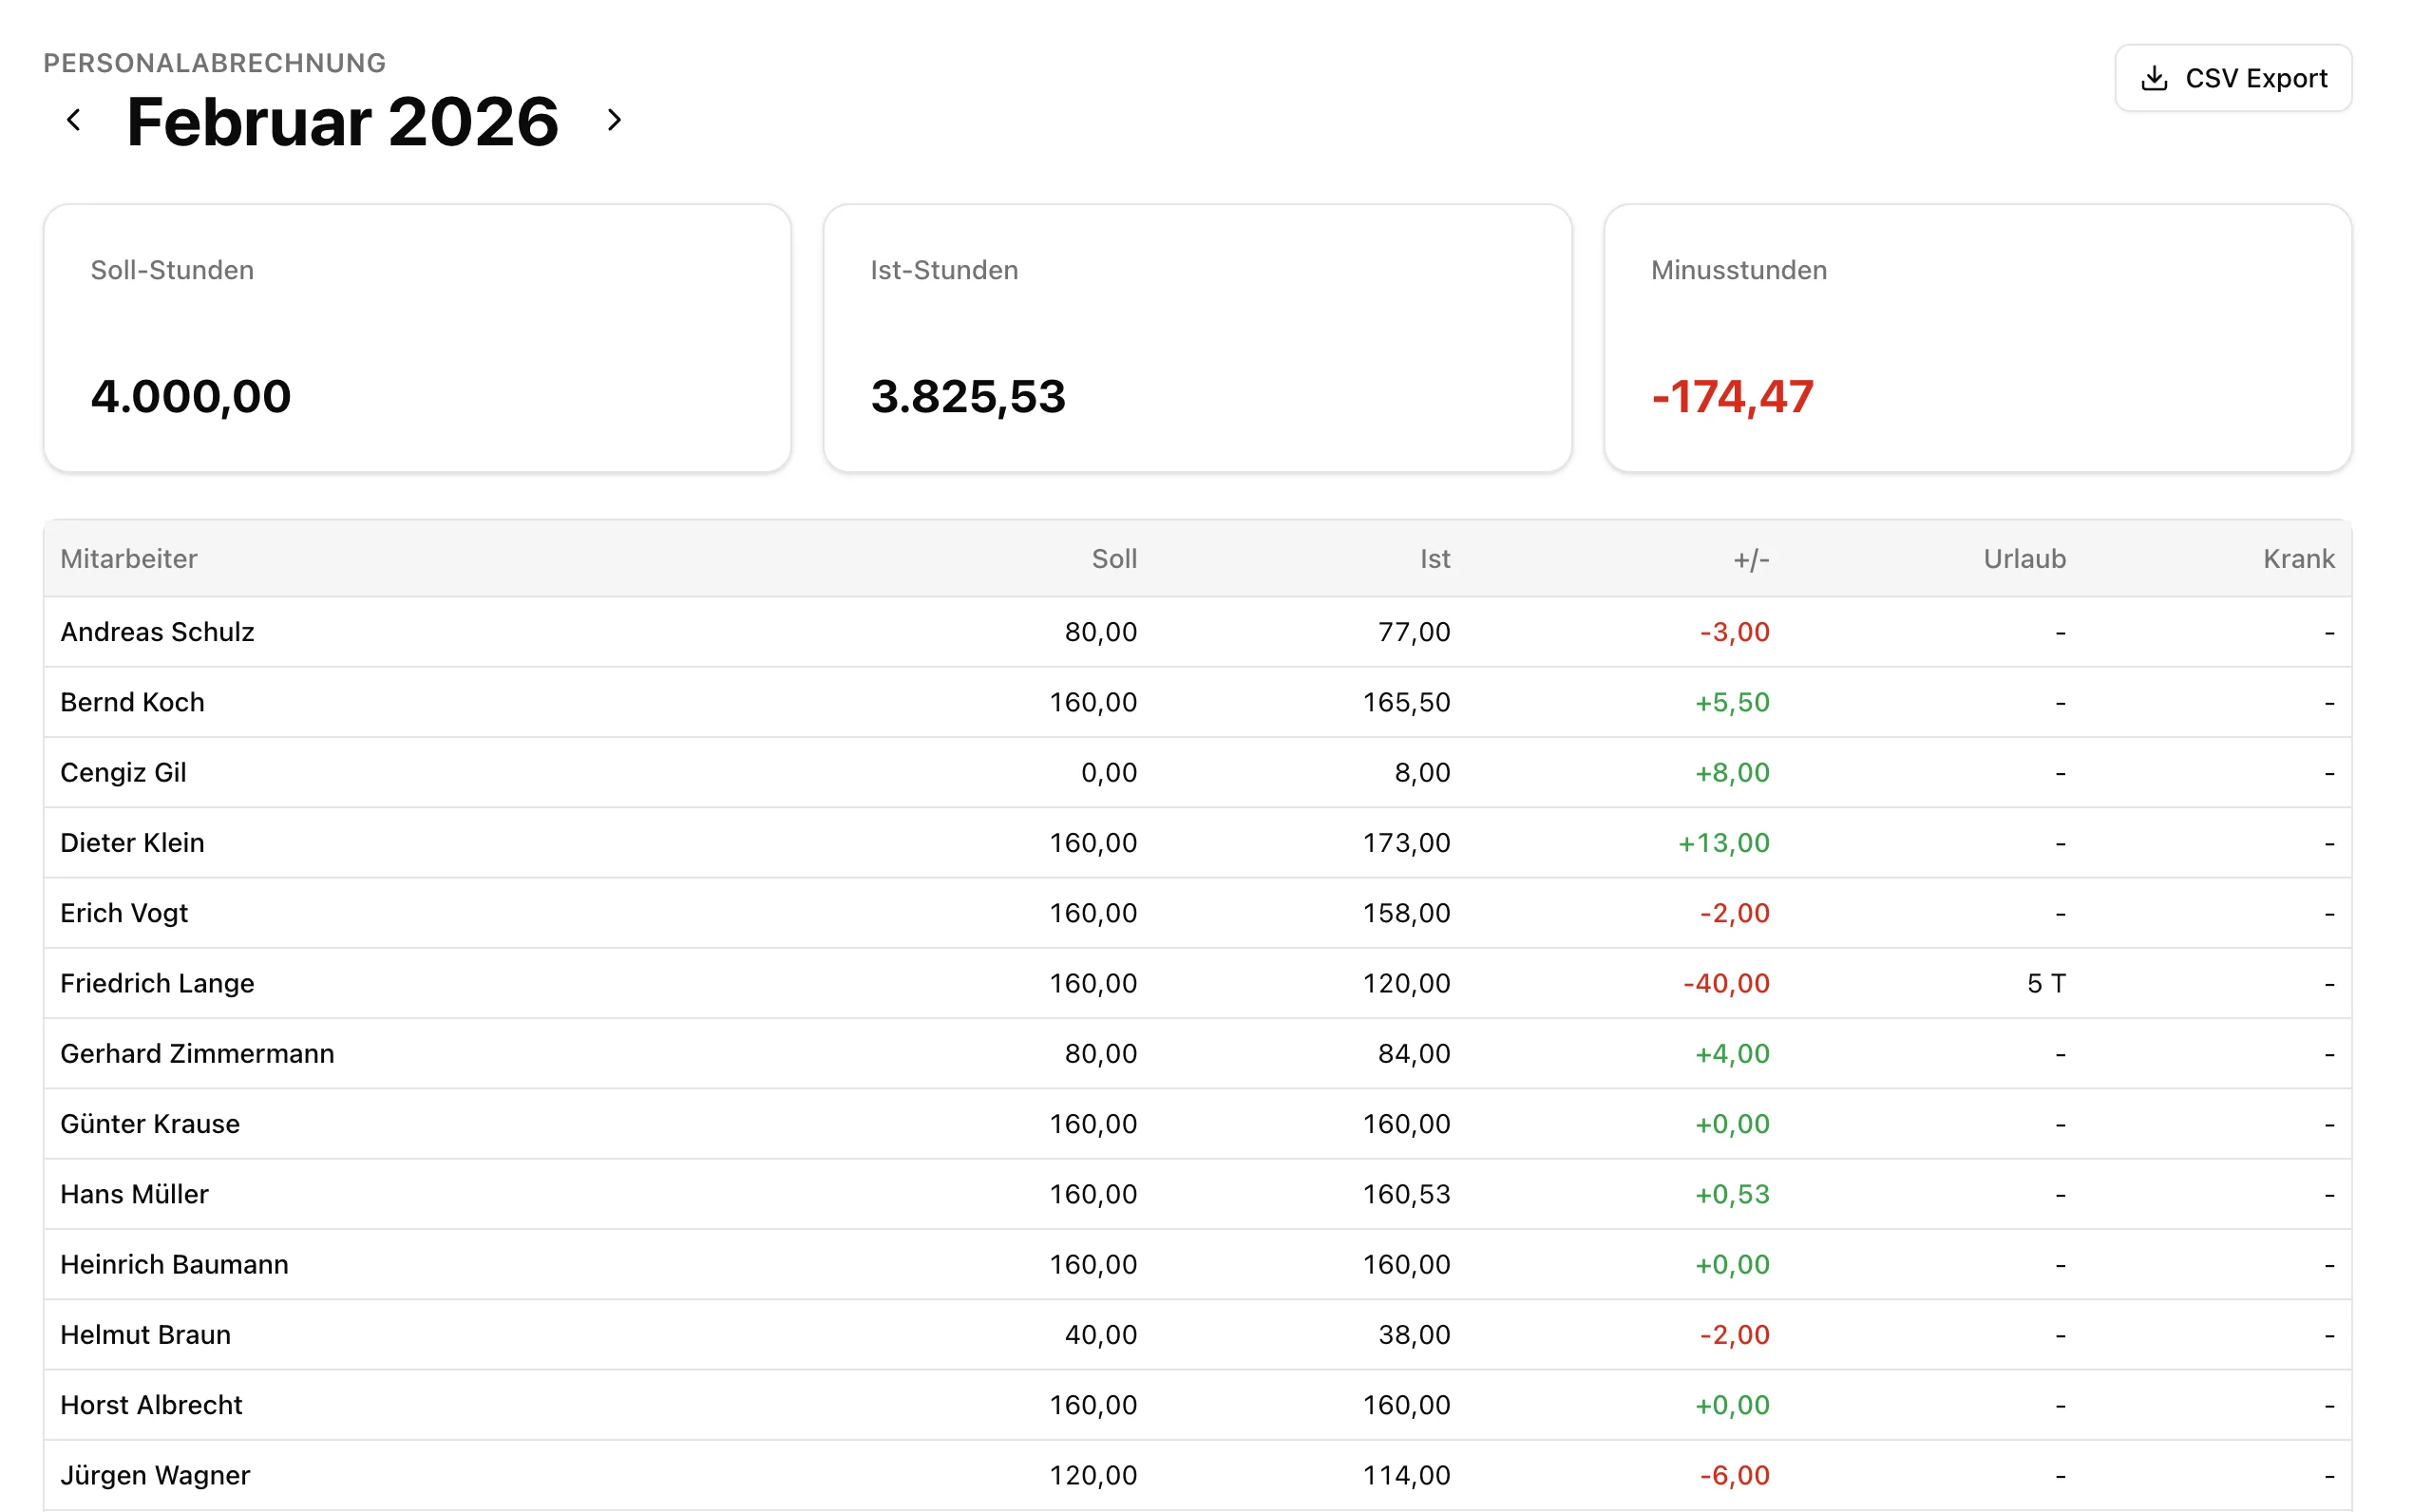Click the Urlaub column header

pos(2024,558)
